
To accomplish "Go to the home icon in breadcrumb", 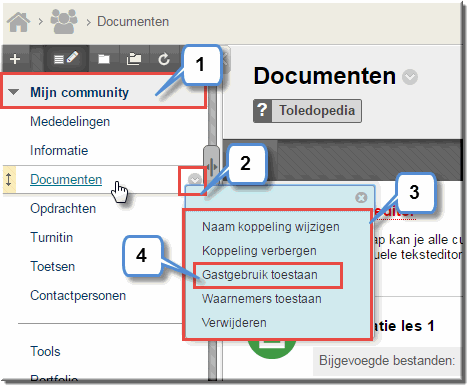I will tap(18, 22).
